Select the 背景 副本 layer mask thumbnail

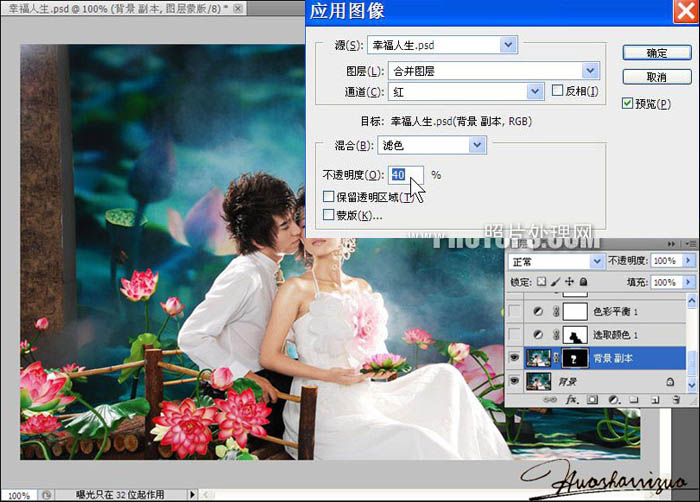pos(575,358)
